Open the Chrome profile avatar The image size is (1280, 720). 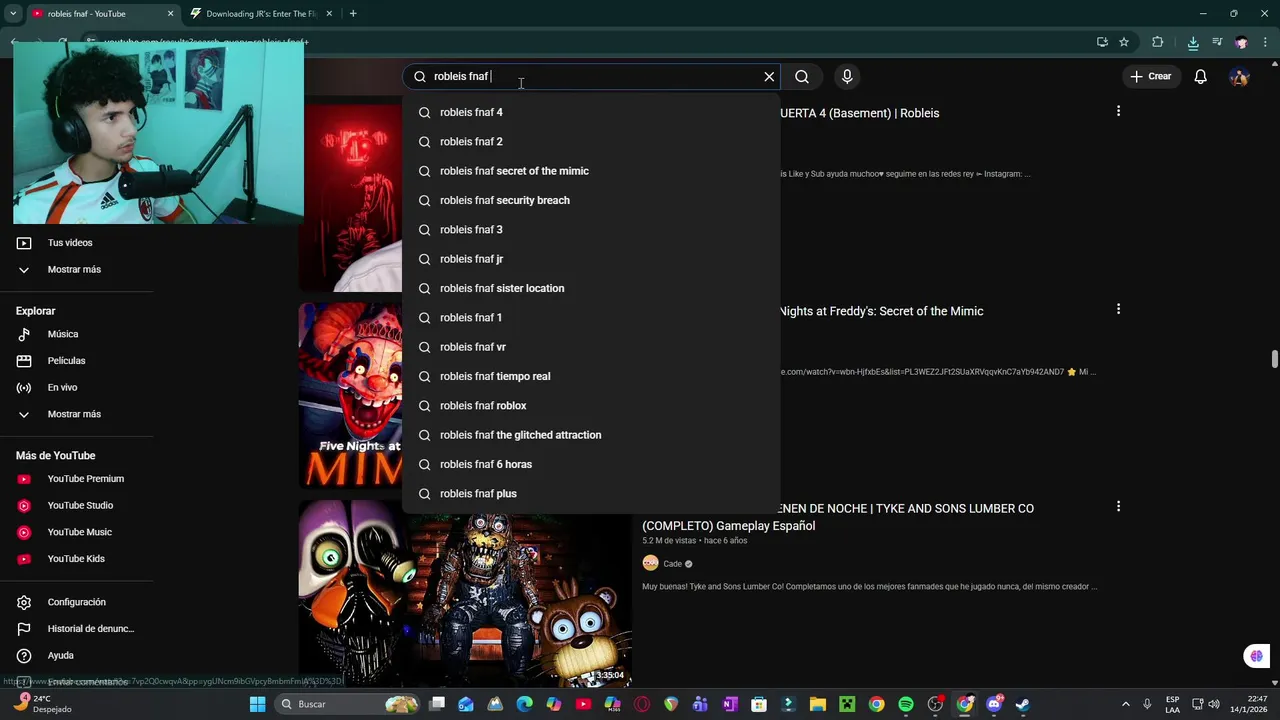pyautogui.click(x=1241, y=42)
